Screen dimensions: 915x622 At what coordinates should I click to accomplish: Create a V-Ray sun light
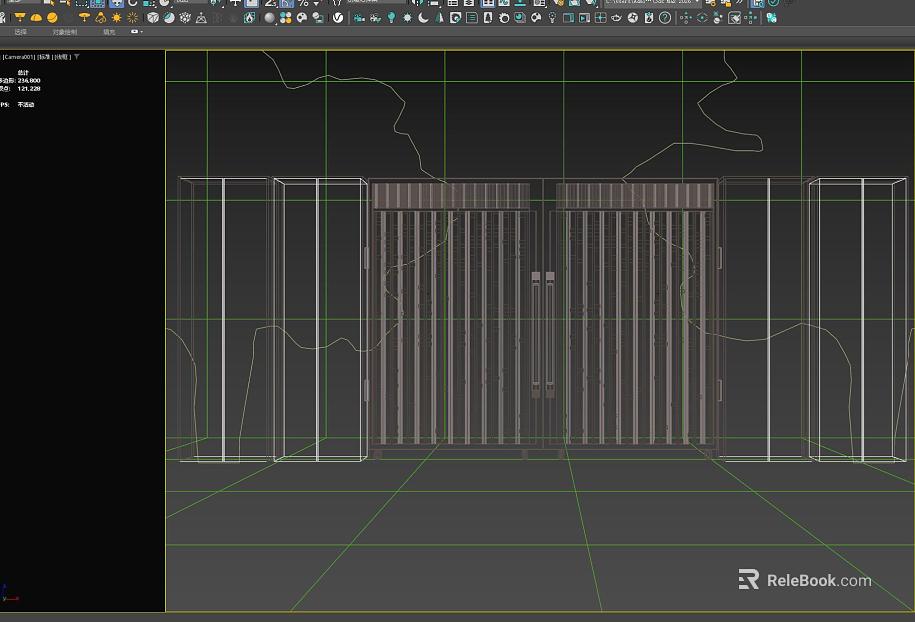click(x=117, y=18)
